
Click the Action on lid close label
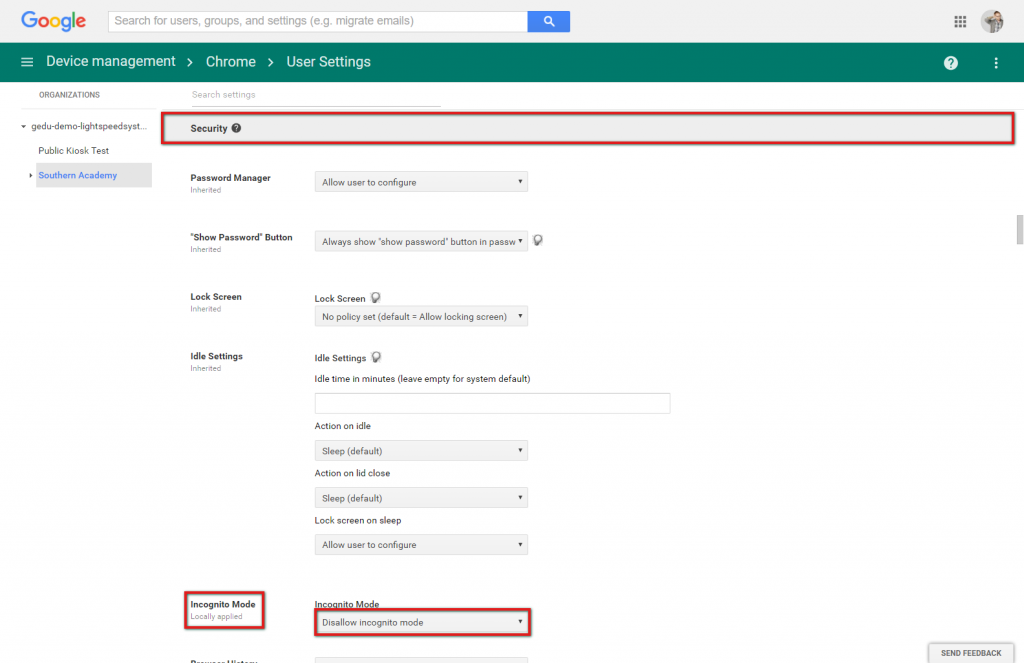pyautogui.click(x=352, y=473)
